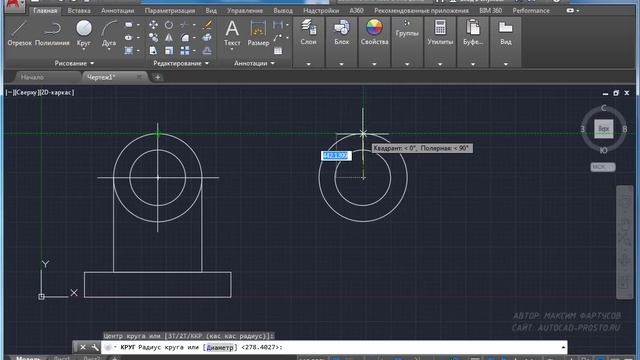
Task: Activate the Trim edit tool
Action: [x=184, y=25]
